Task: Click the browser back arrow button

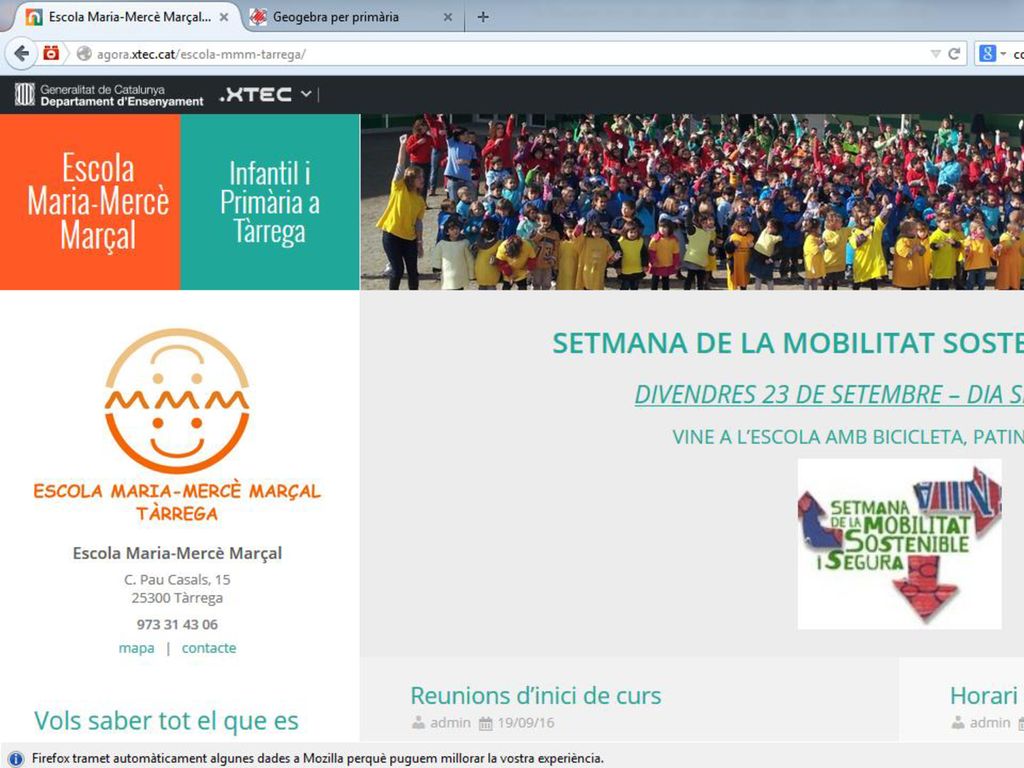Action: 22,54
